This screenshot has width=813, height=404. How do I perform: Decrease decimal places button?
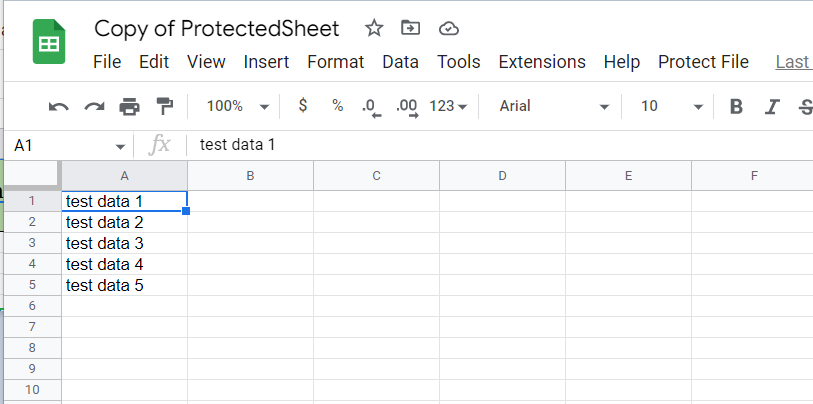(371, 107)
